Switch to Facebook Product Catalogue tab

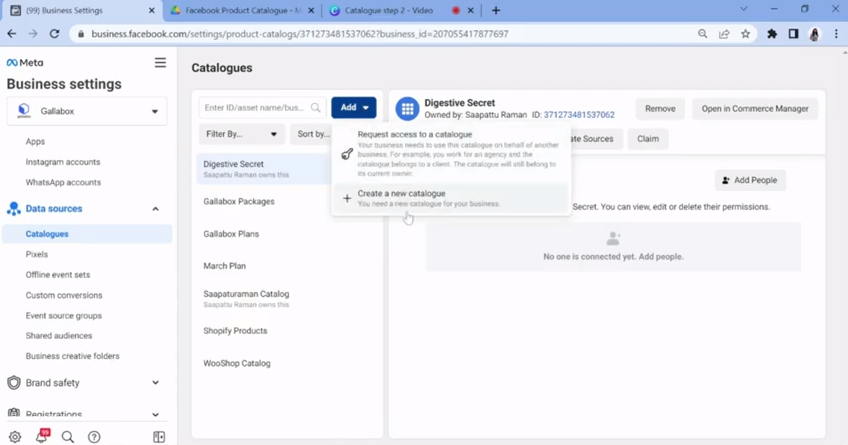point(243,10)
